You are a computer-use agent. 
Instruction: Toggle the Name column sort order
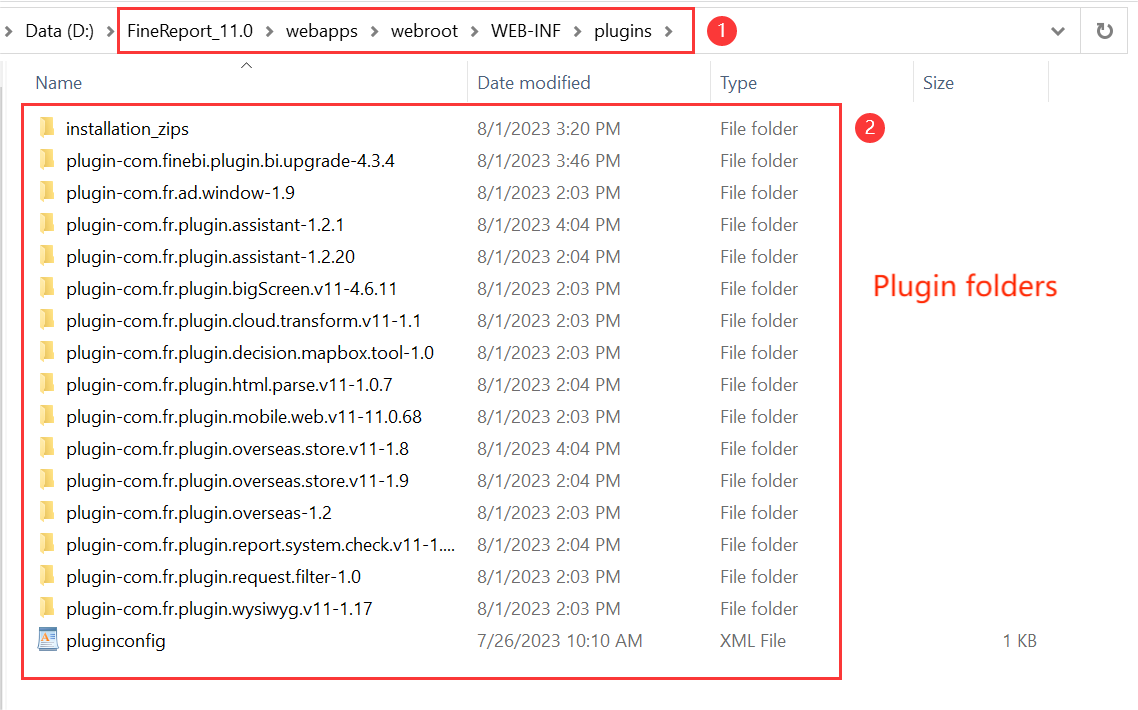(x=58, y=82)
